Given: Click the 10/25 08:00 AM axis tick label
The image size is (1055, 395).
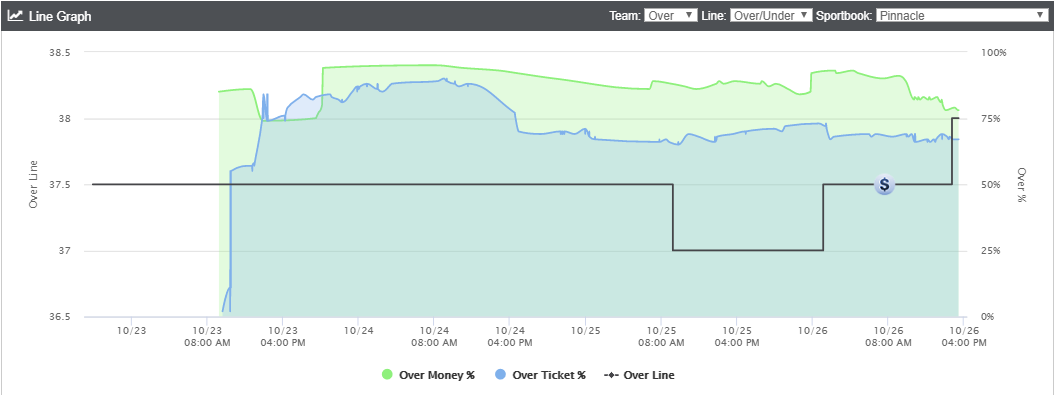Looking at the screenshot, I should tap(661, 336).
